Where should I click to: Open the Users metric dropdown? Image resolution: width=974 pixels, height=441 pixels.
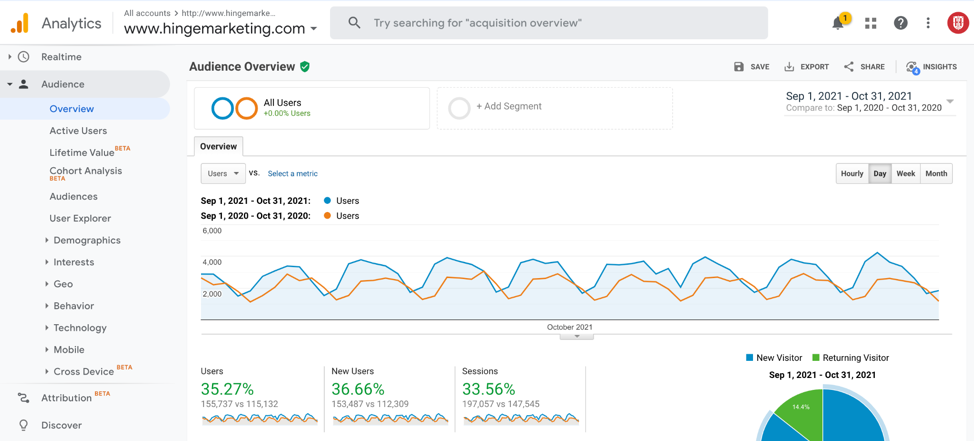tap(223, 174)
